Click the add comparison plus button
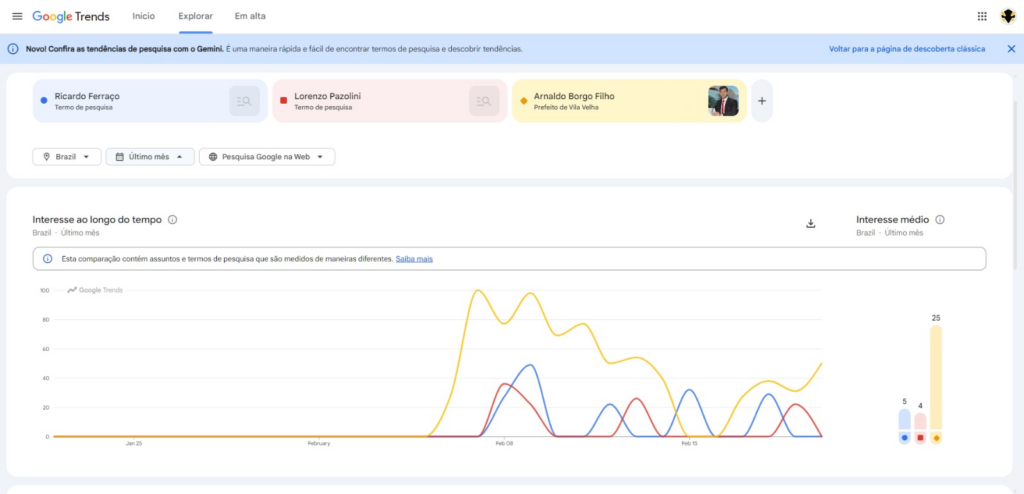The image size is (1024, 494). click(762, 101)
